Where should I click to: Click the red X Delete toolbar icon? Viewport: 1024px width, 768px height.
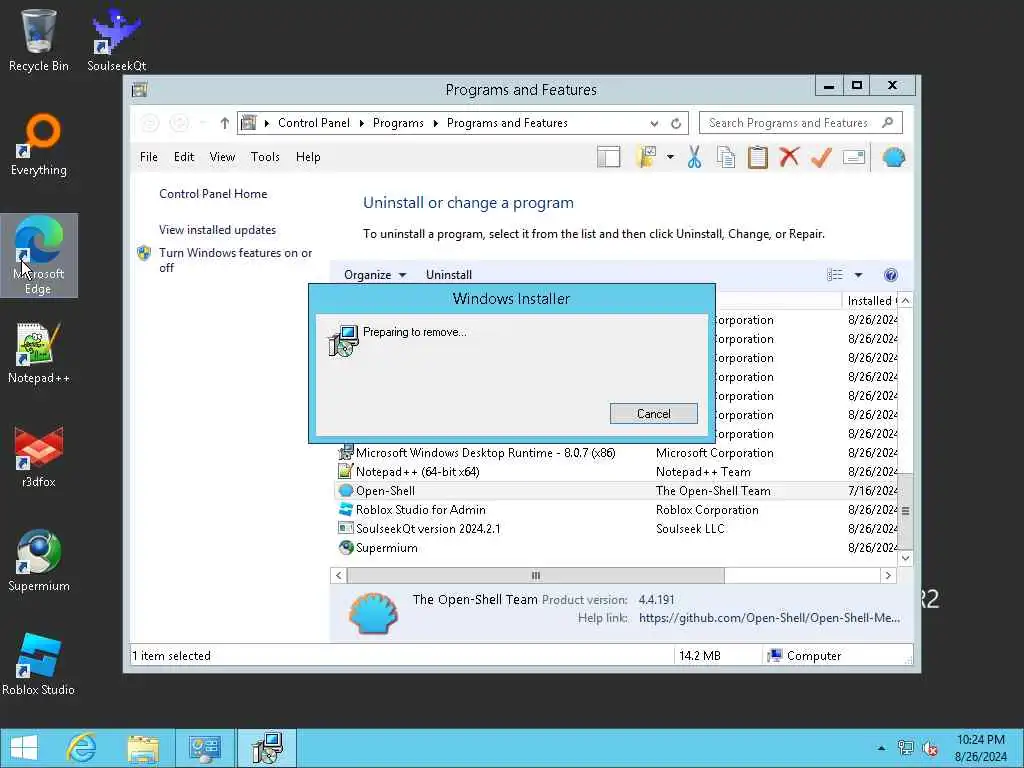point(790,157)
